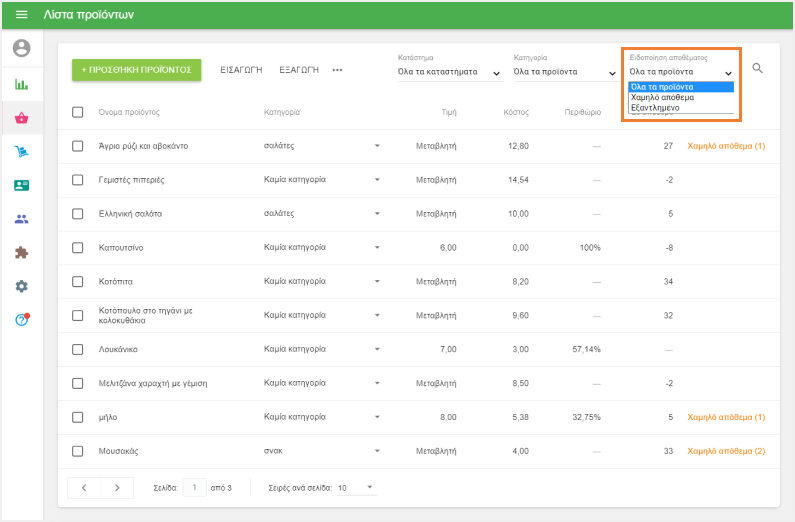This screenshot has height=522, width=795.
Task: Open the rows per page dropdown
Action: pyautogui.click(x=356, y=488)
